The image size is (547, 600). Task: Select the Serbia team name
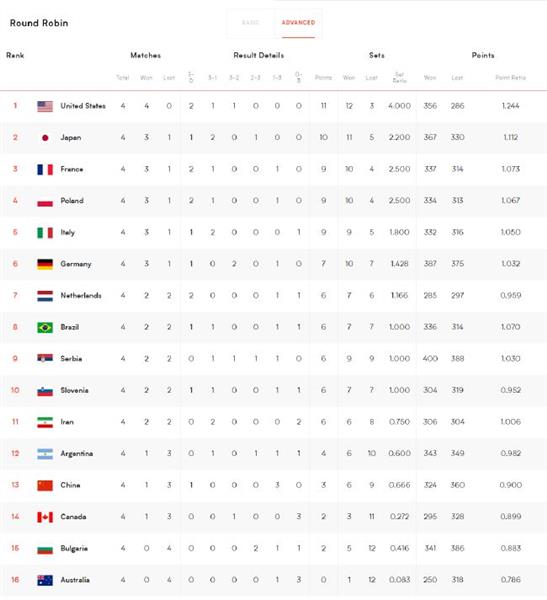71,359
